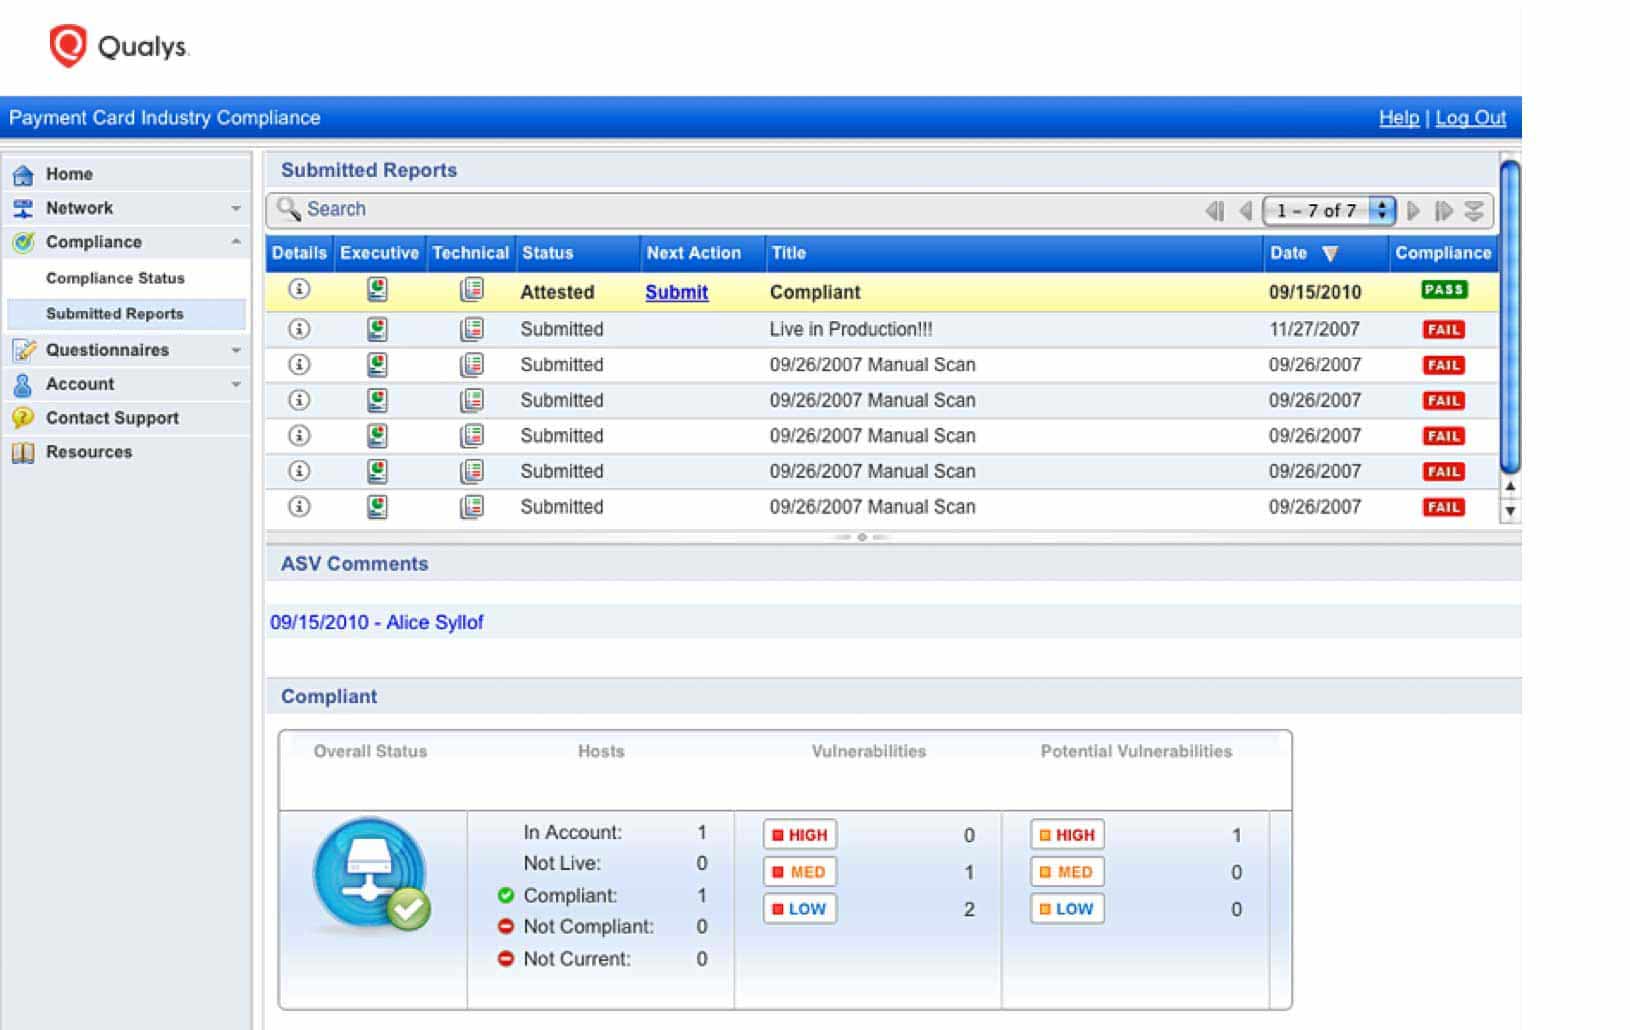Click the Qualys logo
Image resolution: width=1630 pixels, height=1030 pixels.
click(116, 44)
